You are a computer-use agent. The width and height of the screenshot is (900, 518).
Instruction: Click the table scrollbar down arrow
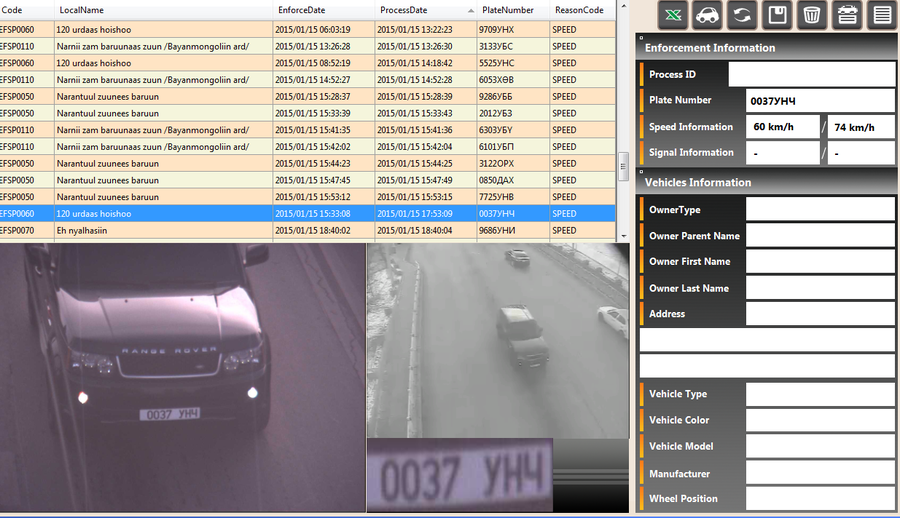(x=623, y=236)
